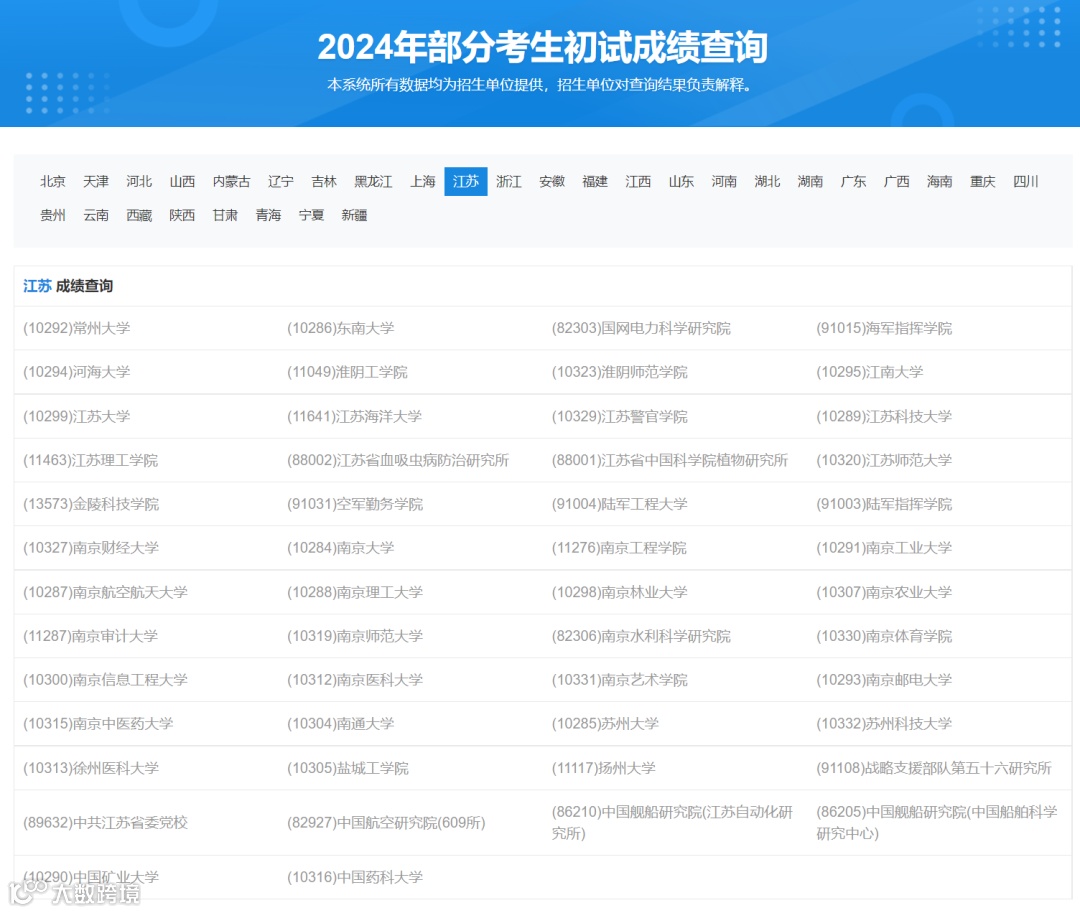Select the 山东 province tab
This screenshot has width=1080, height=913.
tap(681, 181)
